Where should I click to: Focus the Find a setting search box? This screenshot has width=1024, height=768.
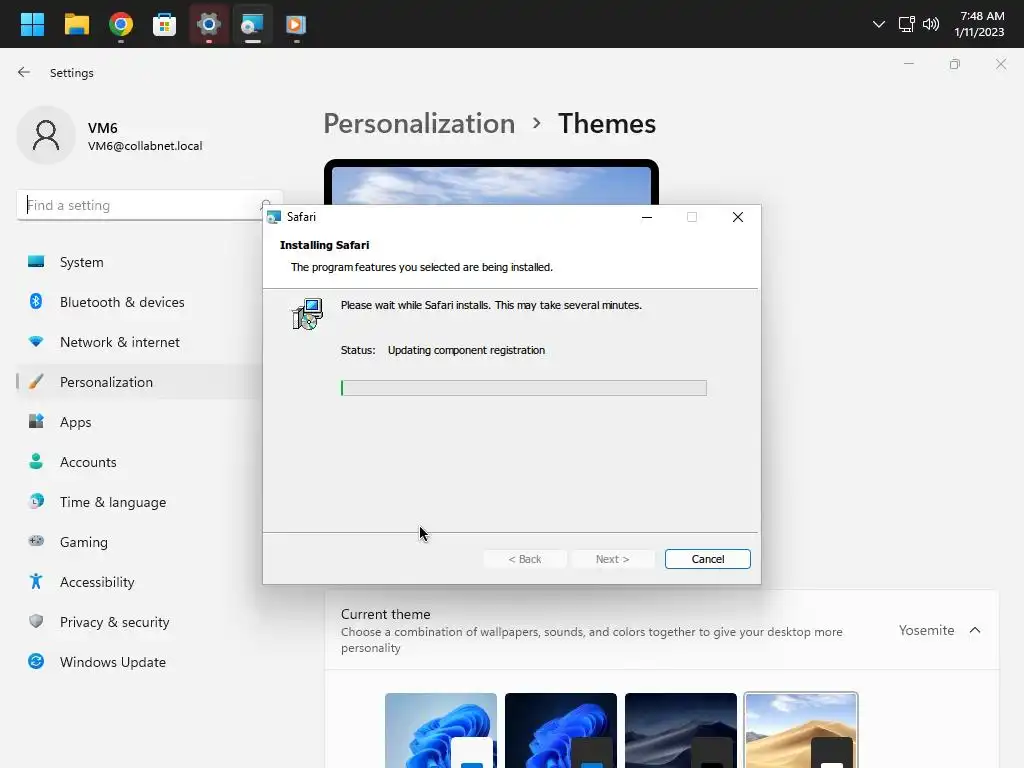click(x=149, y=205)
